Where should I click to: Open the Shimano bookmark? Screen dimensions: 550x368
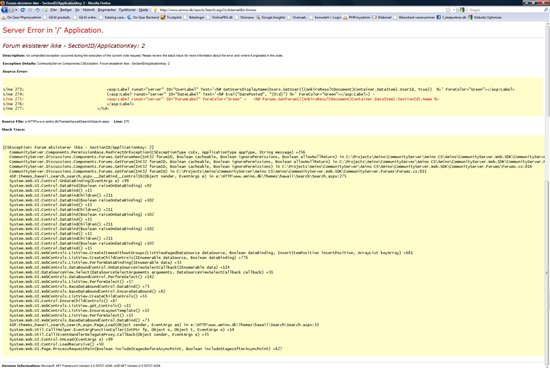coord(244,17)
